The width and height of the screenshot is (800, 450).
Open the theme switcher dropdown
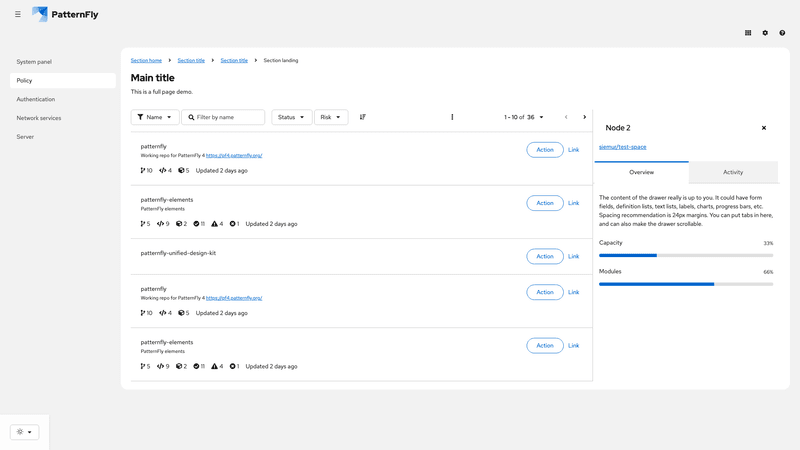pos(24,432)
